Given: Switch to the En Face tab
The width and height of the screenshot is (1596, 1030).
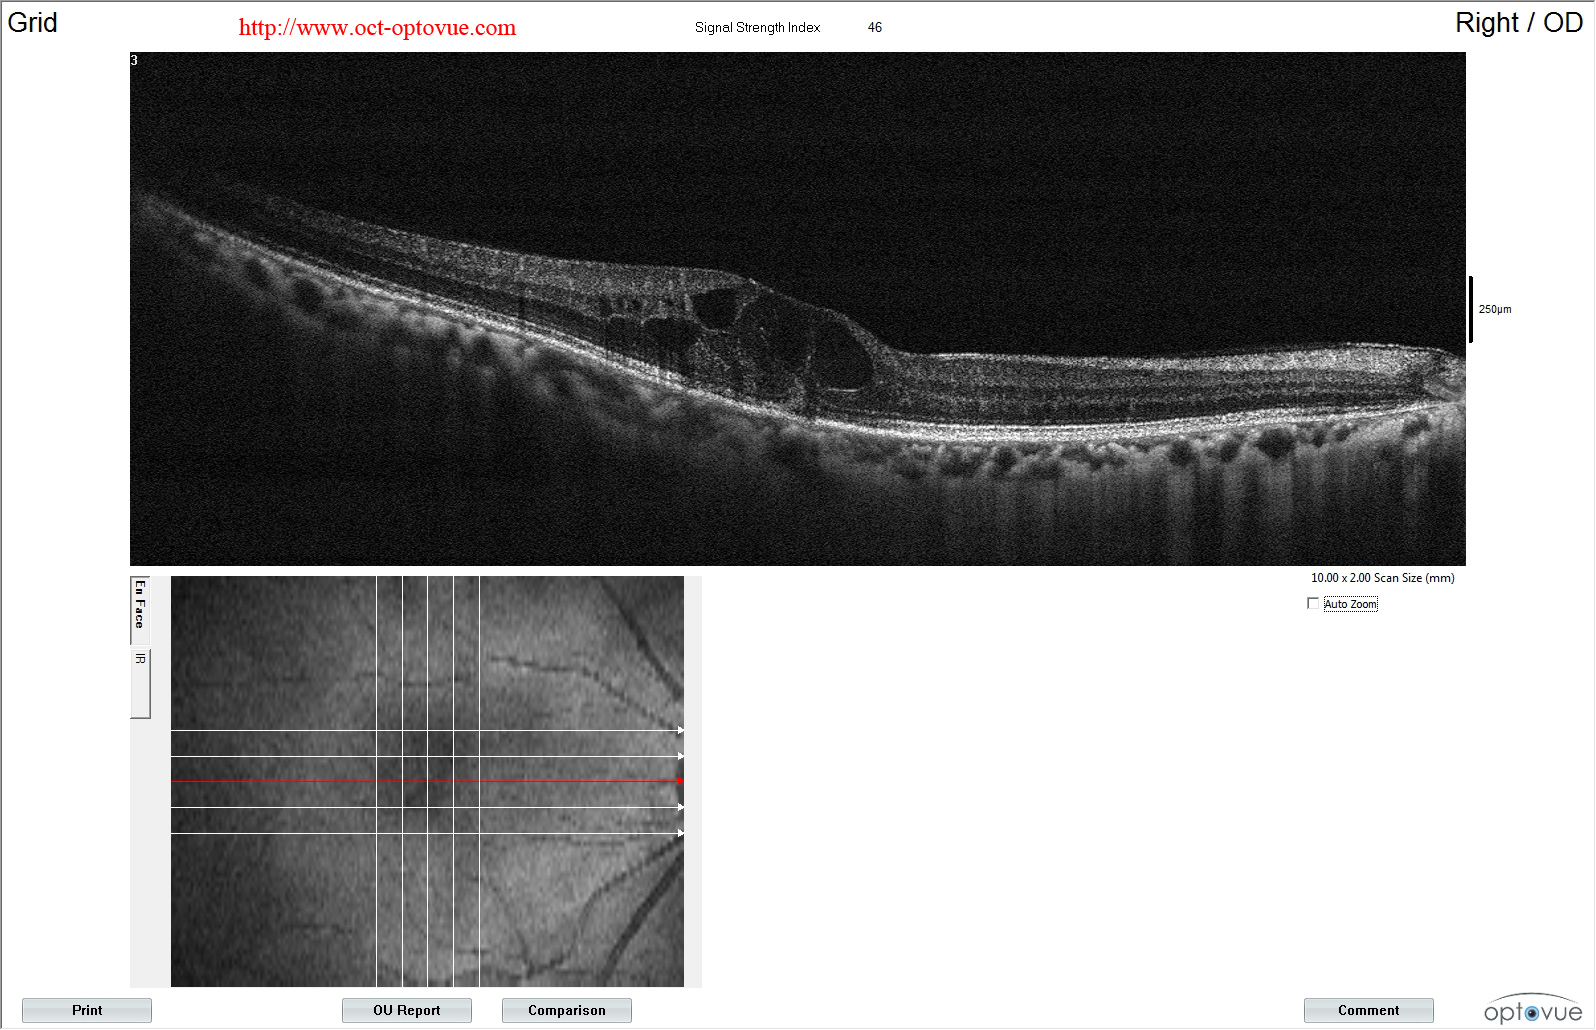Looking at the screenshot, I should tap(140, 610).
